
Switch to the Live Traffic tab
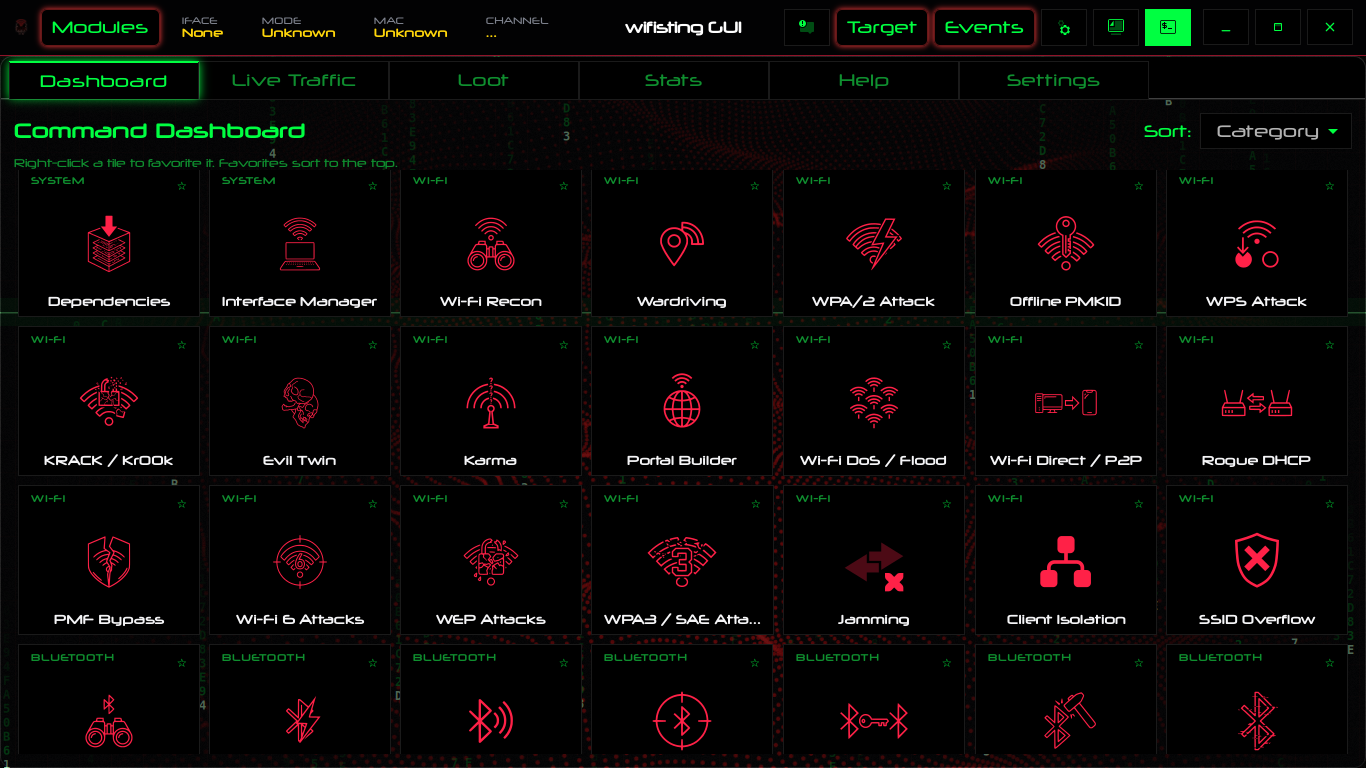(x=294, y=81)
